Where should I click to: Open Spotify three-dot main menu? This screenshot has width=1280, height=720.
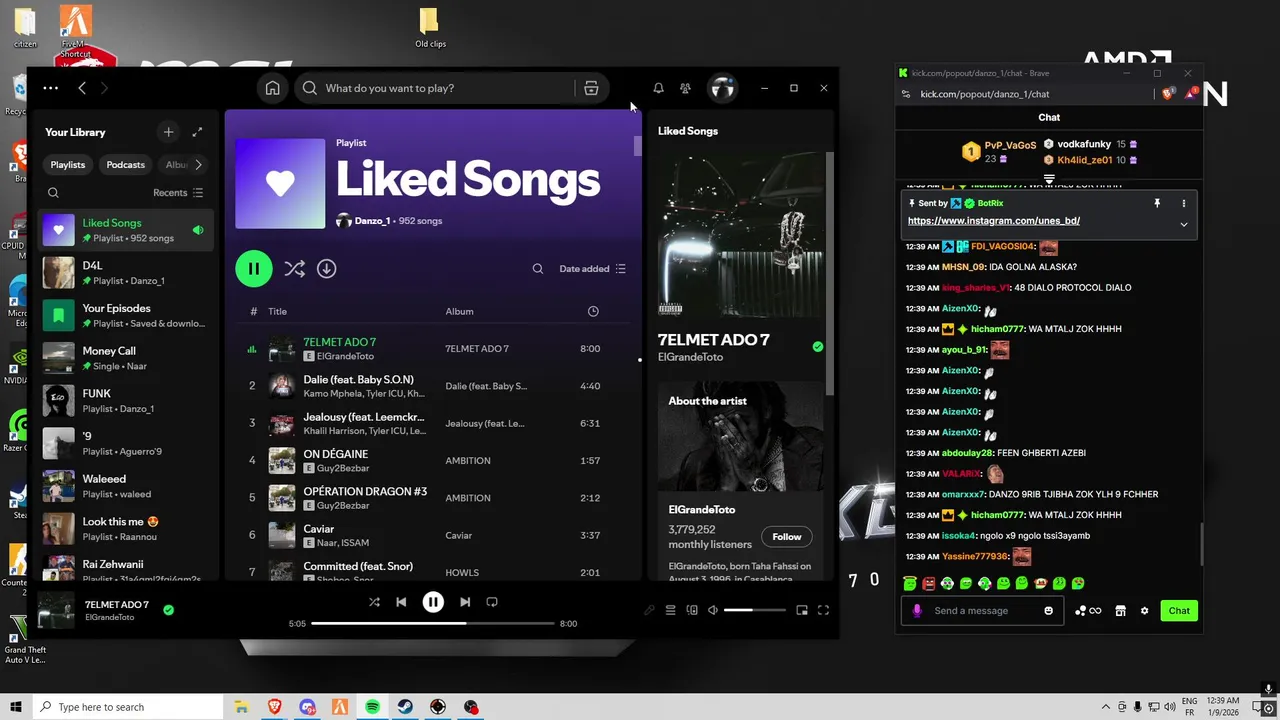pyautogui.click(x=51, y=88)
